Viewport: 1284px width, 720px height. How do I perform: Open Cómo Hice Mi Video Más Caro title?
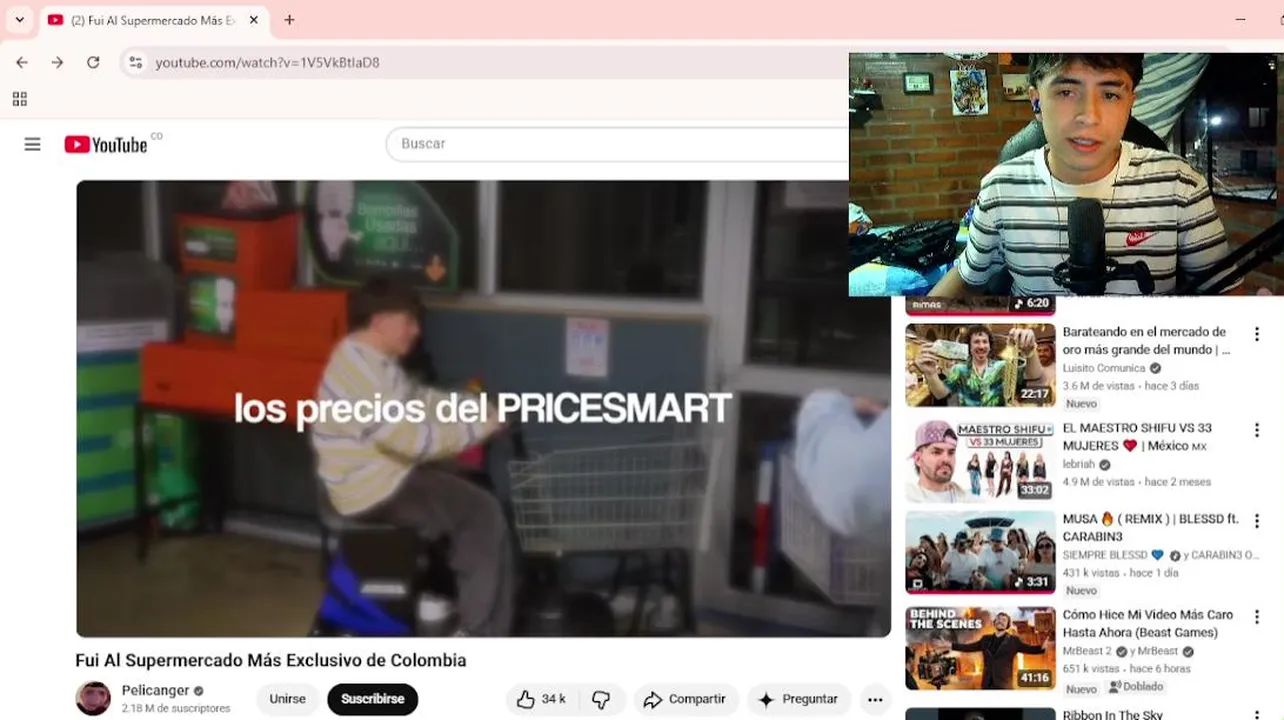[1147, 623]
